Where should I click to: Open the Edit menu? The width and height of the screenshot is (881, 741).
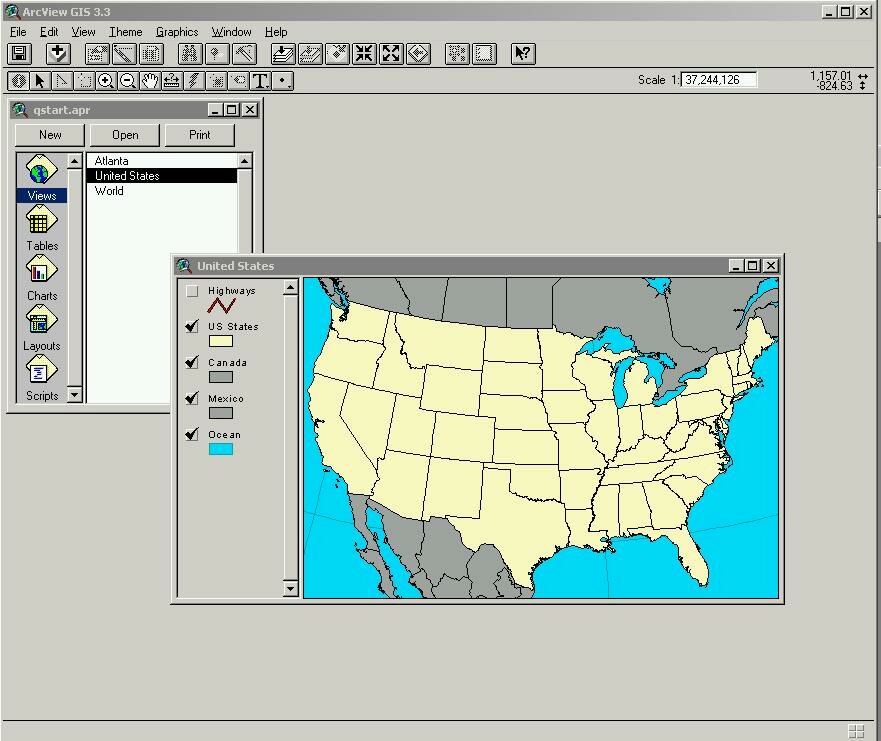49,32
